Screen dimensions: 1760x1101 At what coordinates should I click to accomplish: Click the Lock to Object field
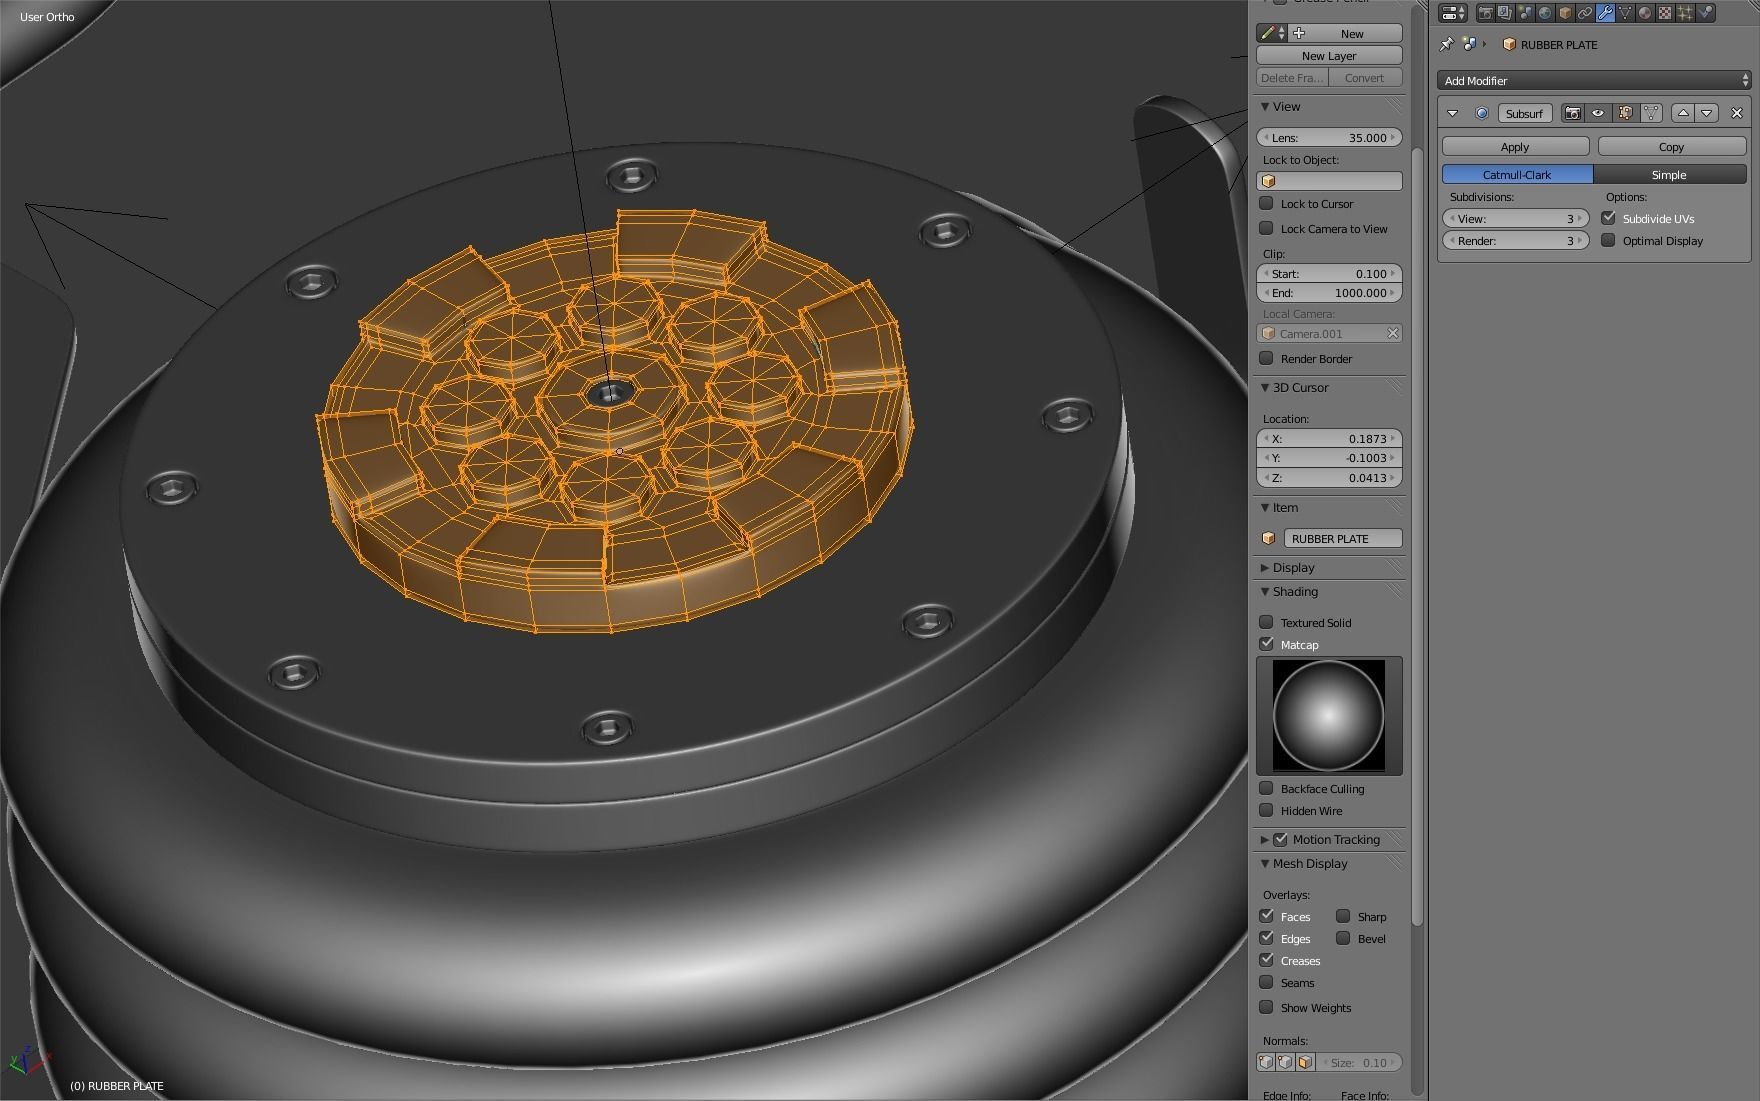(1329, 181)
